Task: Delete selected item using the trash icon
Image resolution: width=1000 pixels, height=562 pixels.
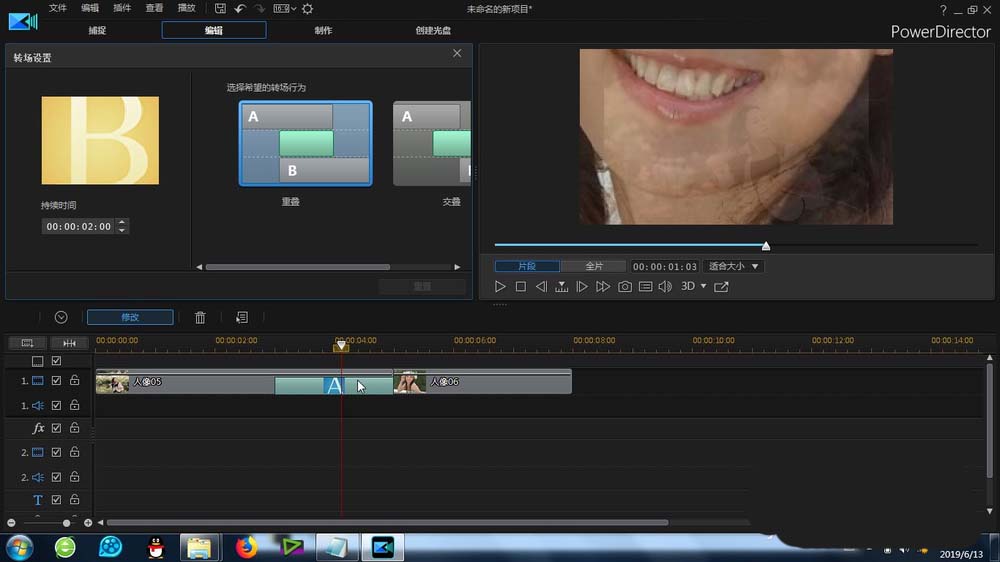Action: (x=200, y=317)
